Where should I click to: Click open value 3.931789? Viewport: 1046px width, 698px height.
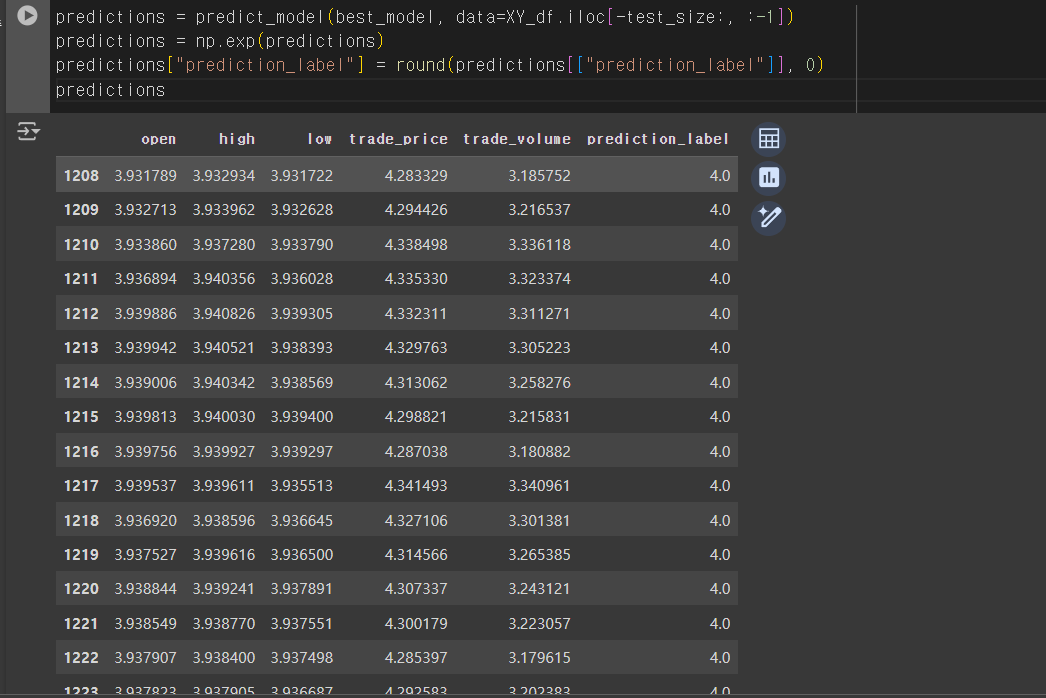point(145,176)
